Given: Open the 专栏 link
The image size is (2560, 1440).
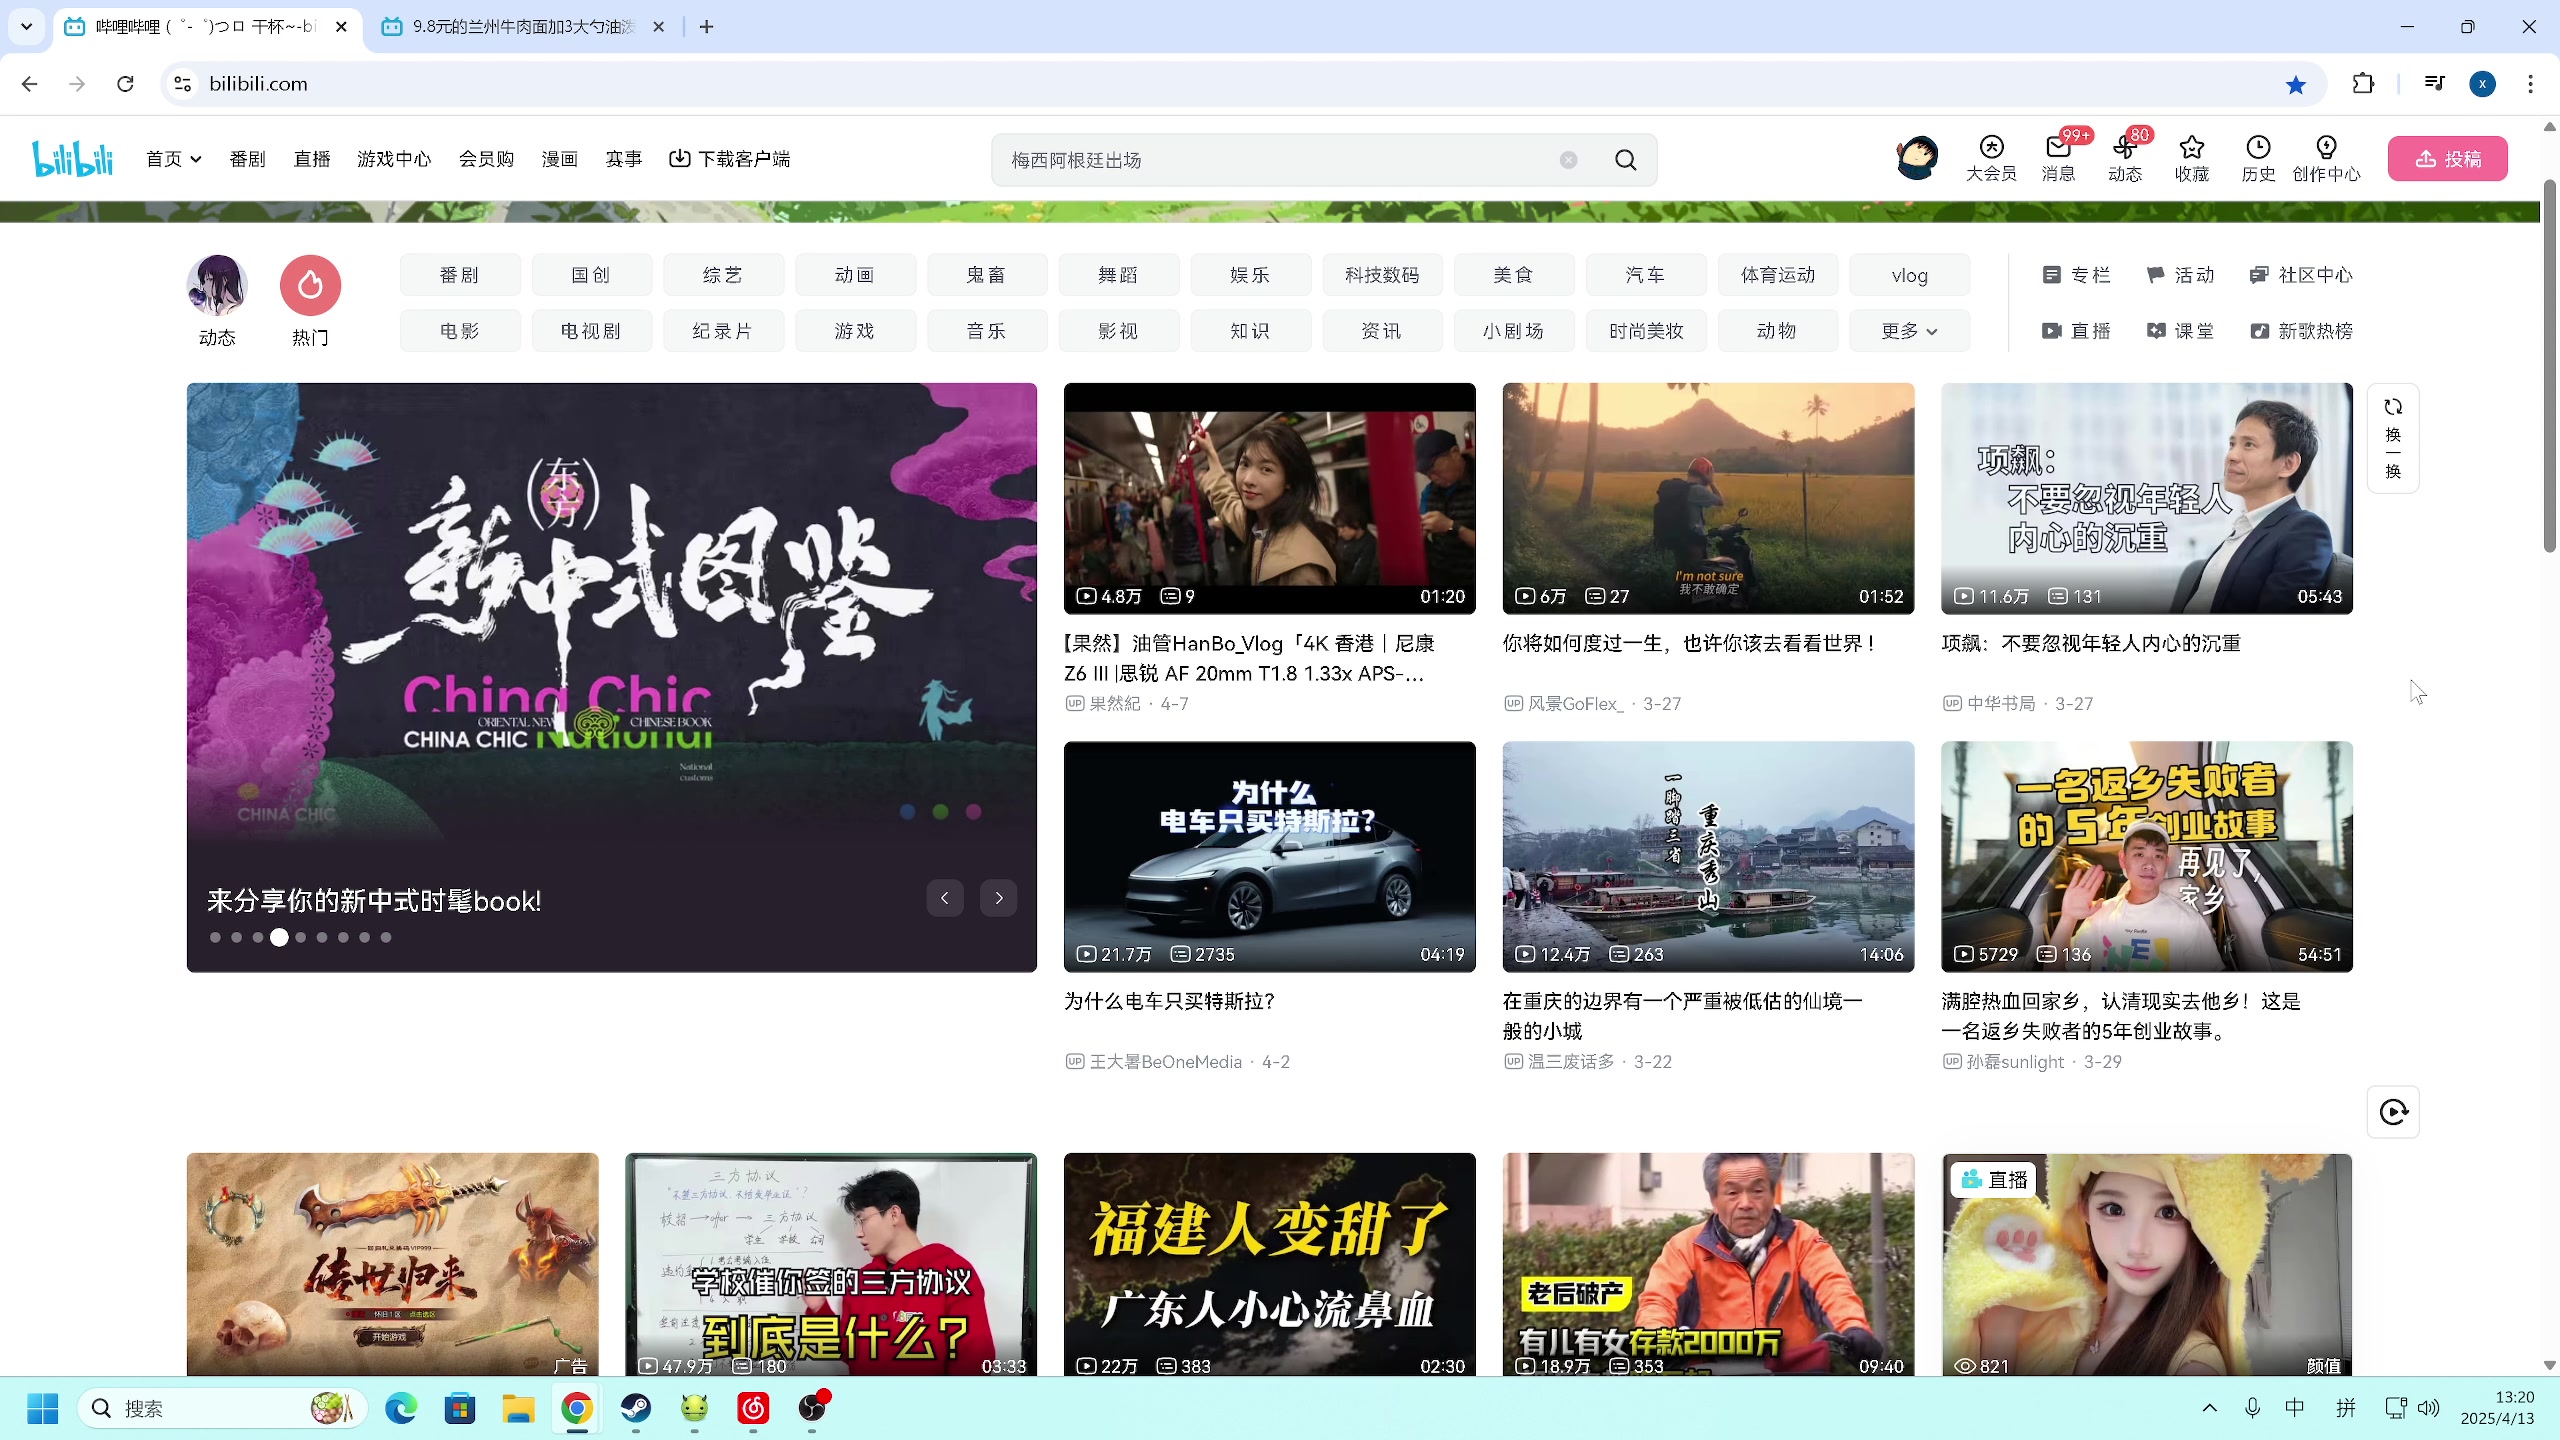Looking at the screenshot, I should (x=2076, y=275).
